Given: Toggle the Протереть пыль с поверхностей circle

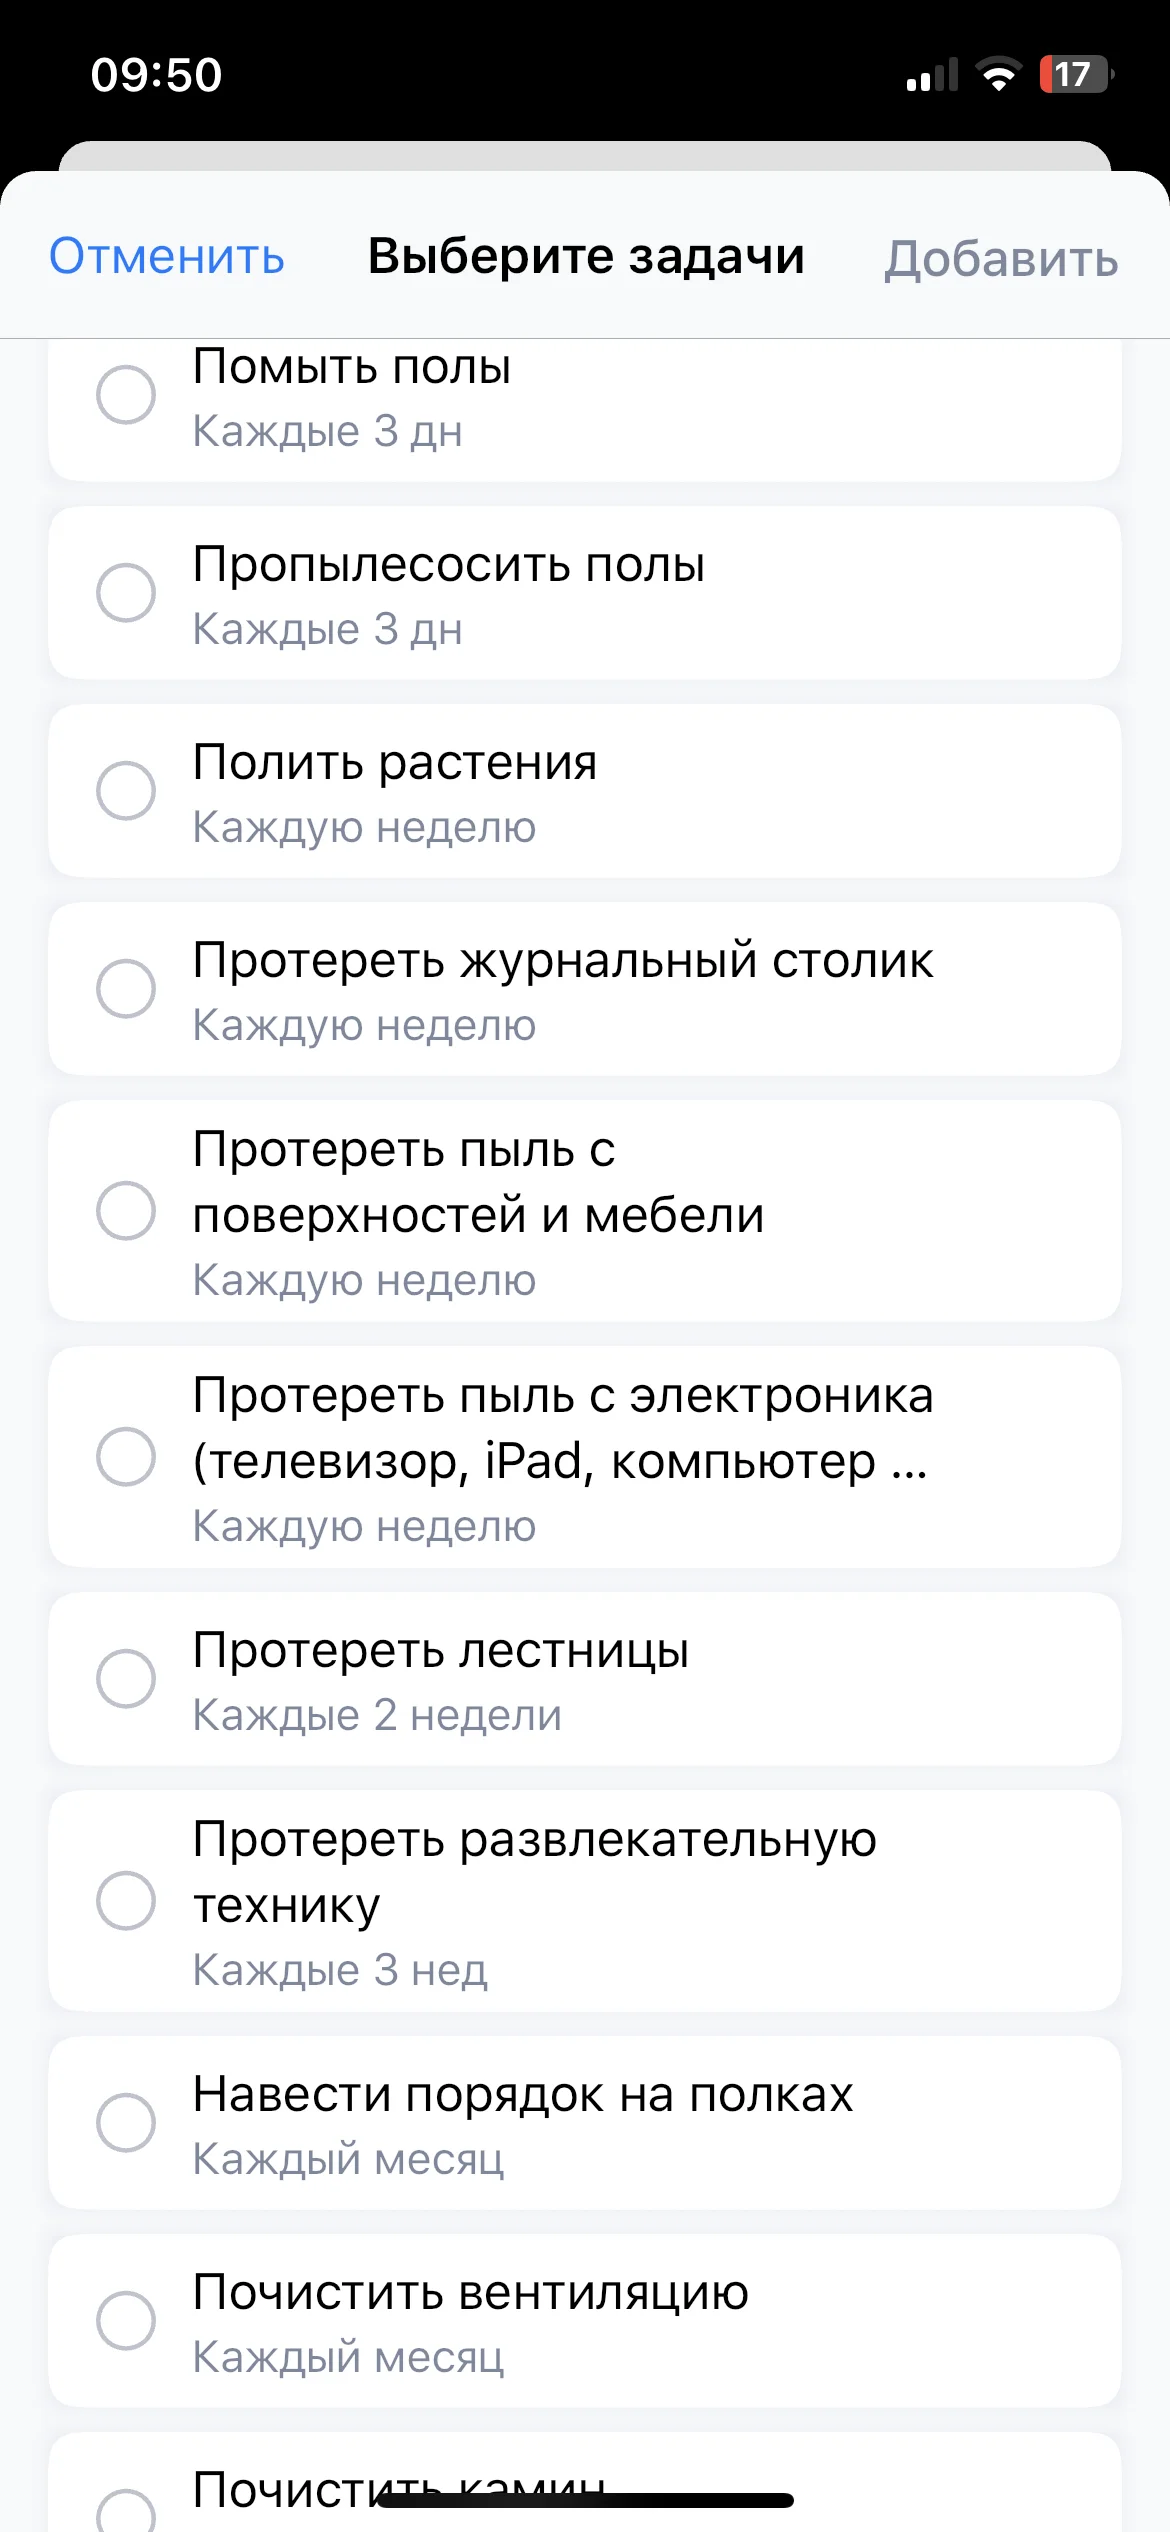Looking at the screenshot, I should [x=126, y=1210].
